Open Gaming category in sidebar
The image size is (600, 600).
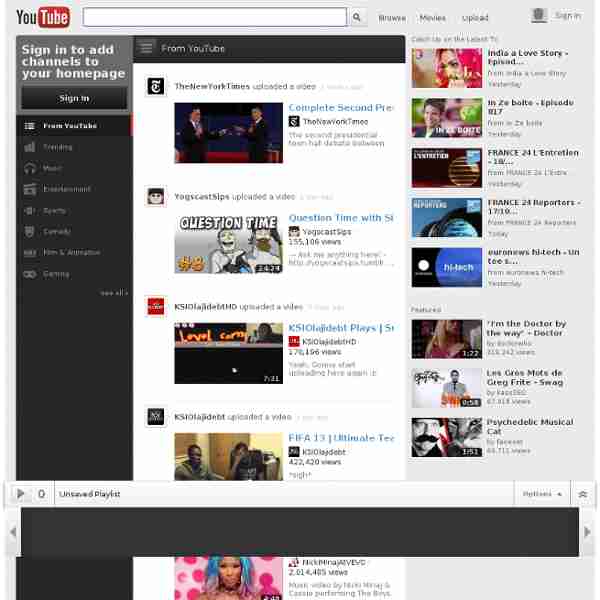[55, 273]
